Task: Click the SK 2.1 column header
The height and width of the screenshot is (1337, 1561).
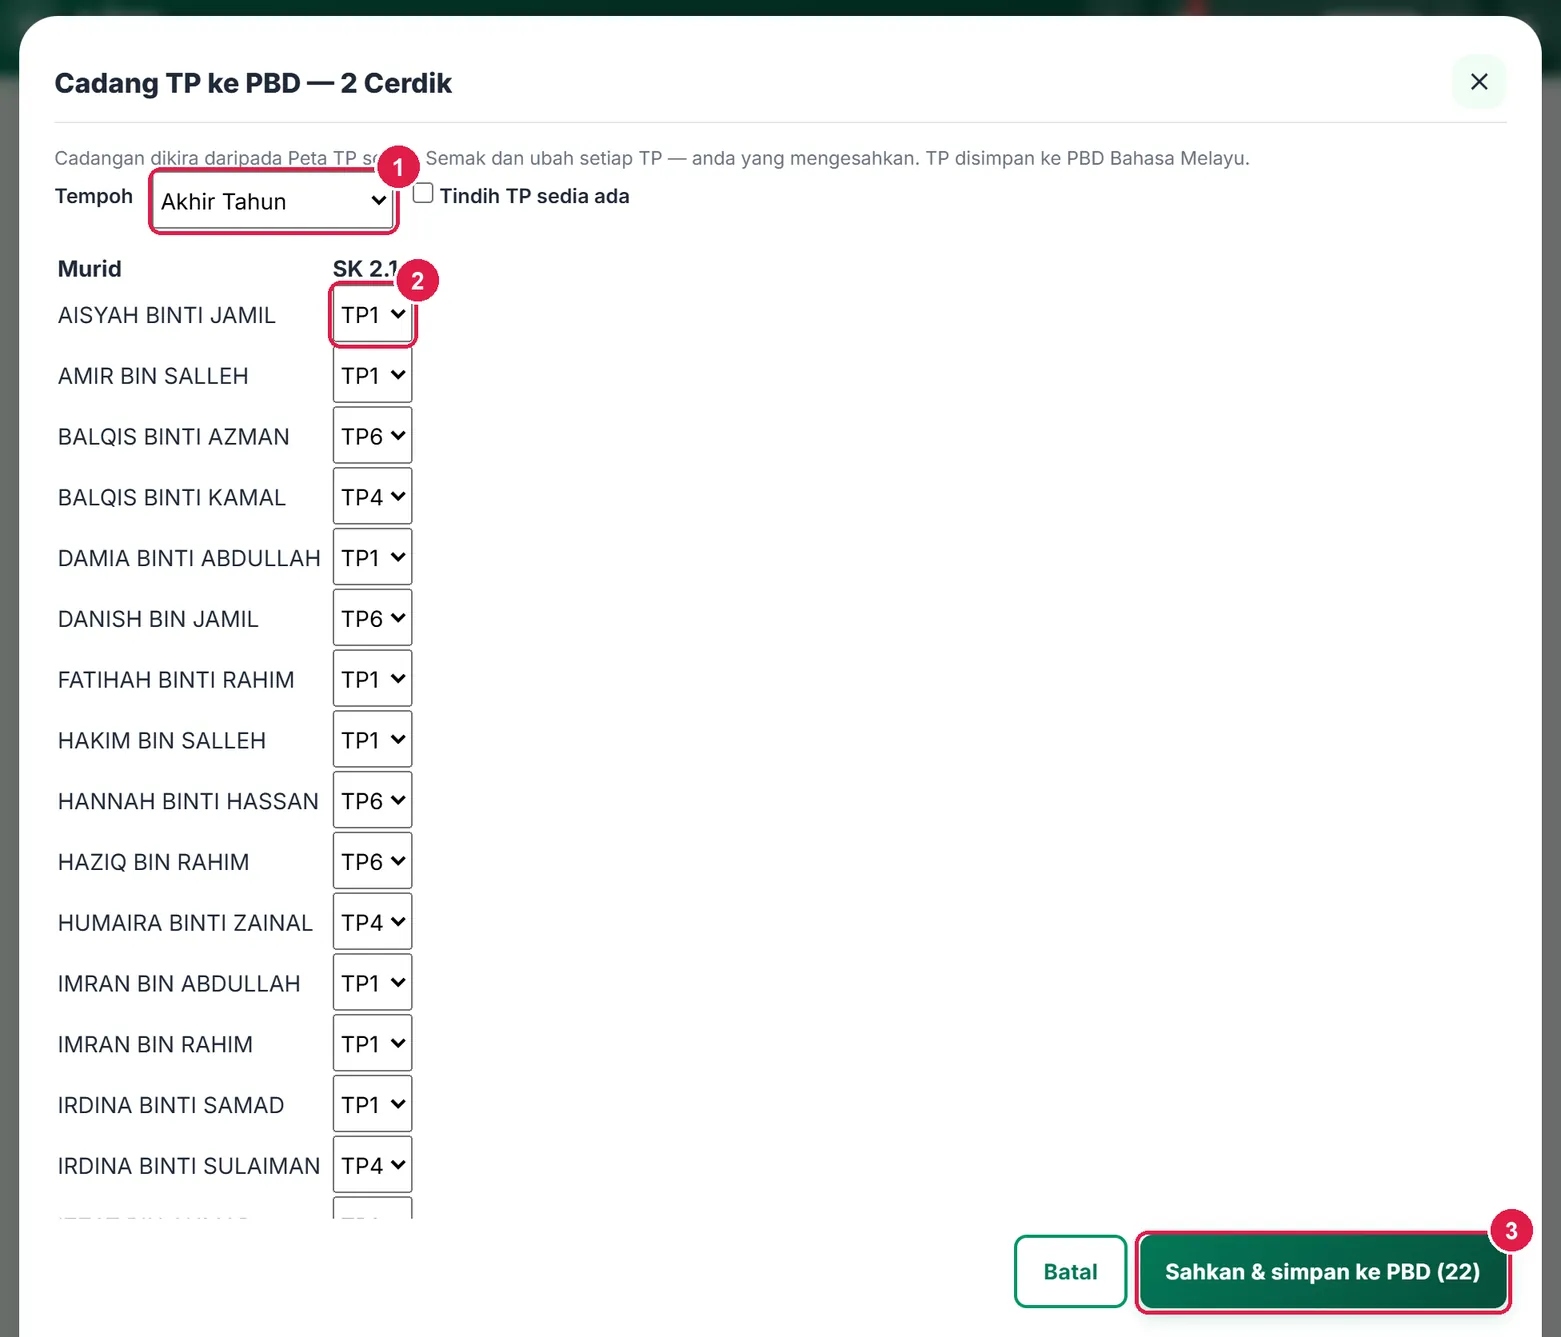Action: point(366,269)
